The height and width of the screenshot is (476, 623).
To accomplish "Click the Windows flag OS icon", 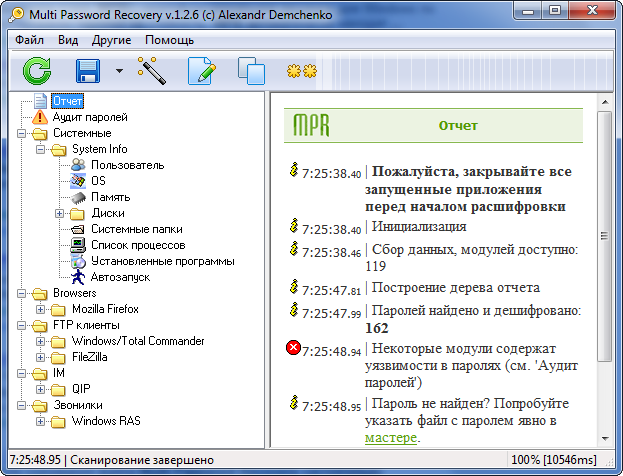I will click(78, 181).
